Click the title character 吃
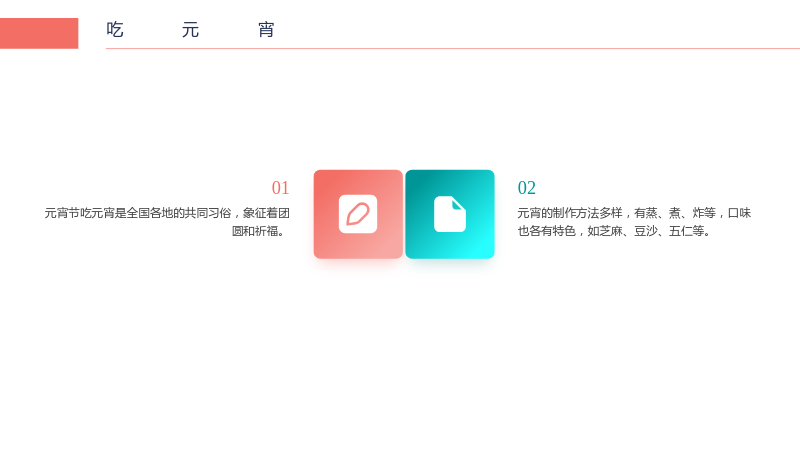 (x=115, y=30)
